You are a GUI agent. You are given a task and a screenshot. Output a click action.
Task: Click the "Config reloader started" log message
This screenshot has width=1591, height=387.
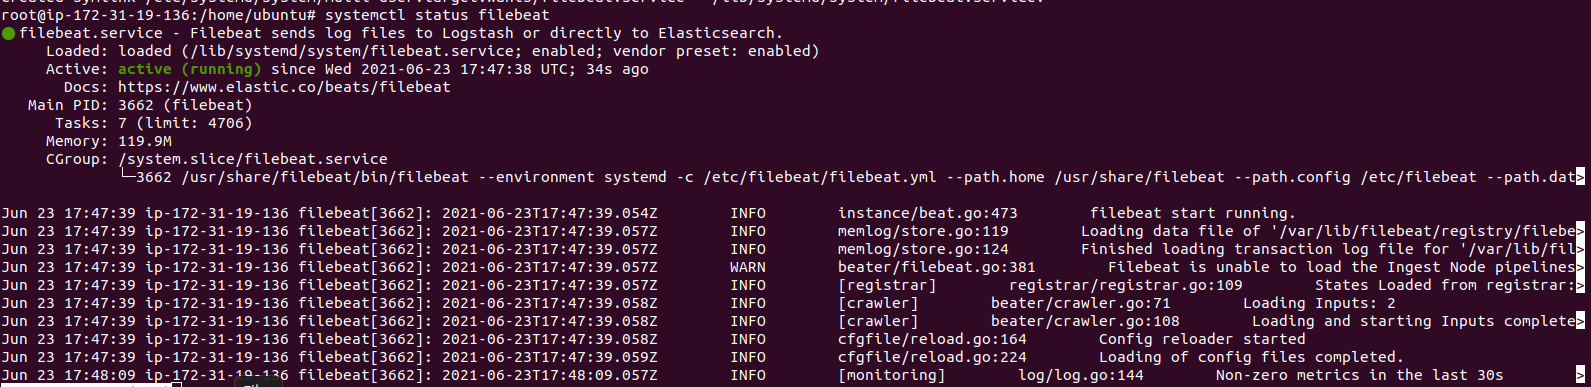tap(1202, 339)
